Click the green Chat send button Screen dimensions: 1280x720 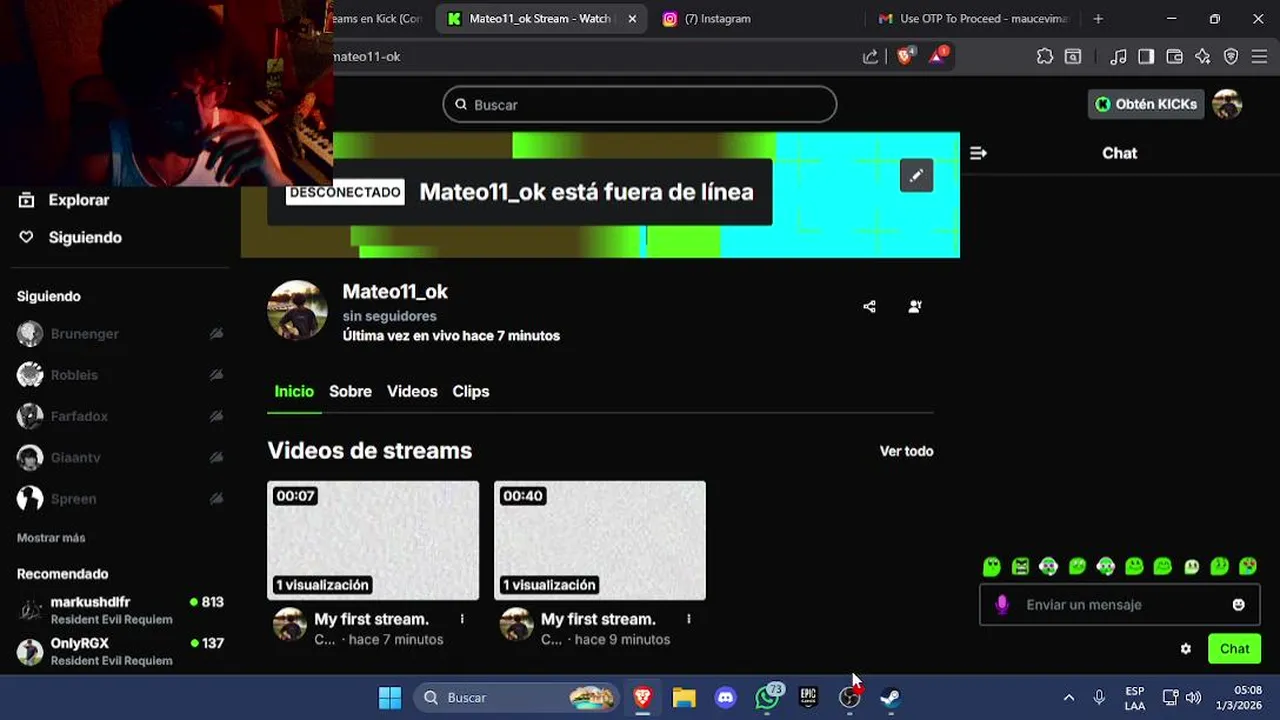point(1234,649)
